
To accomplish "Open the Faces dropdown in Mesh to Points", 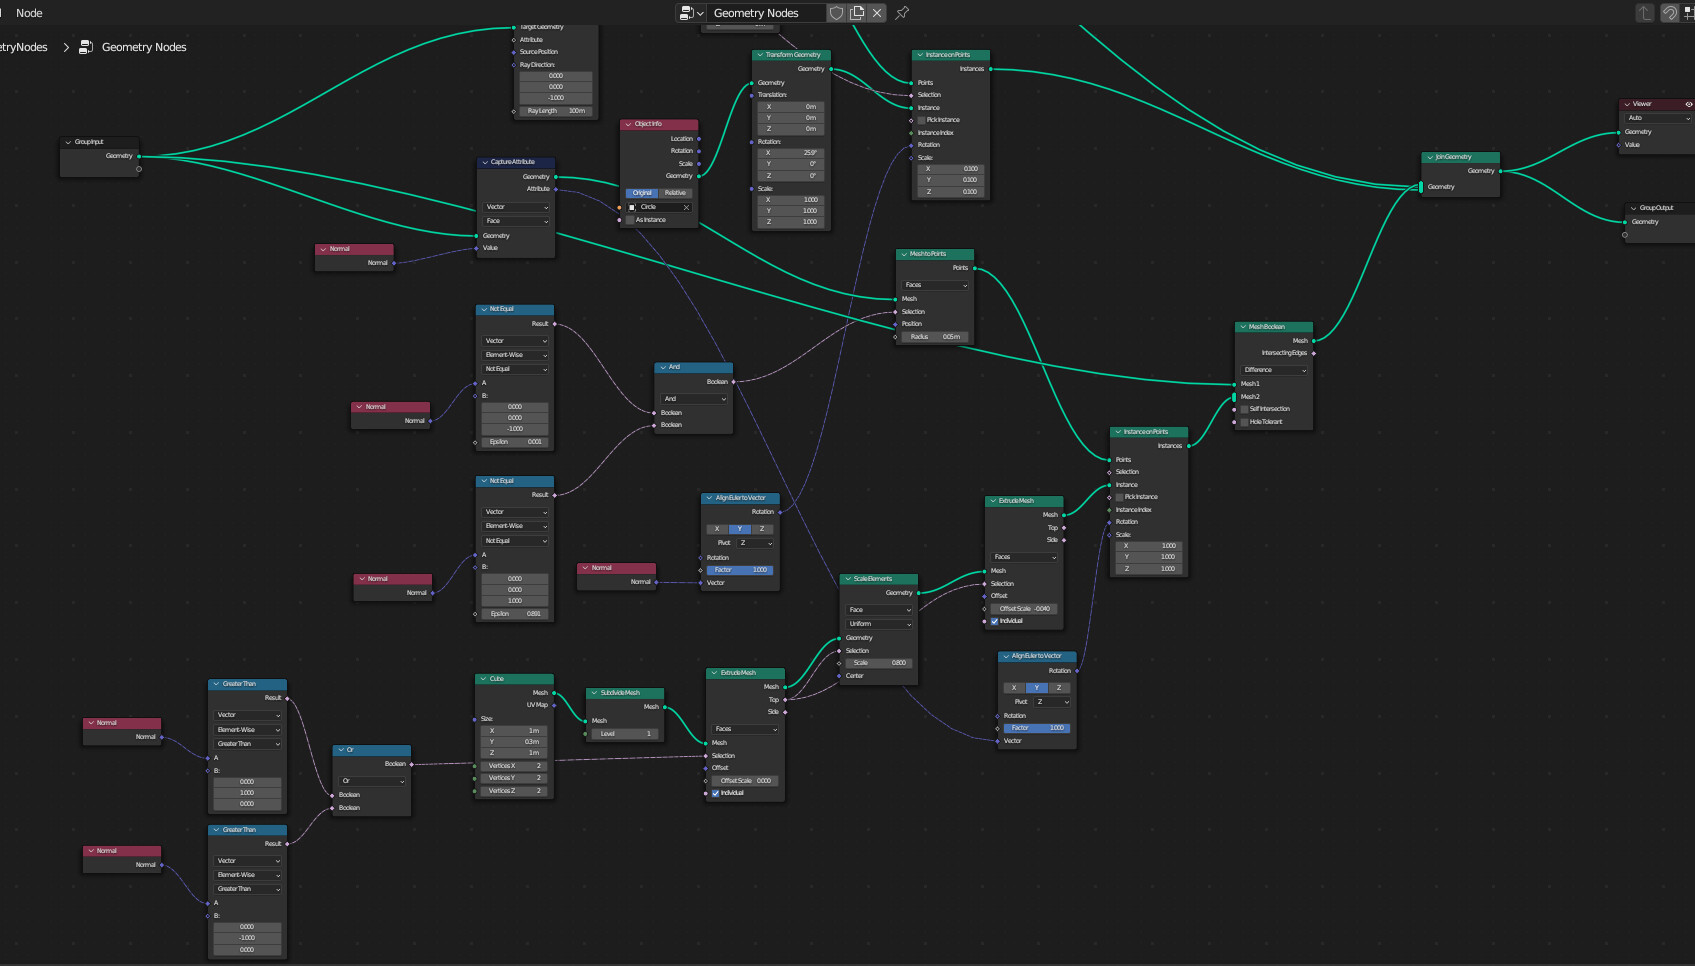I will click(935, 285).
